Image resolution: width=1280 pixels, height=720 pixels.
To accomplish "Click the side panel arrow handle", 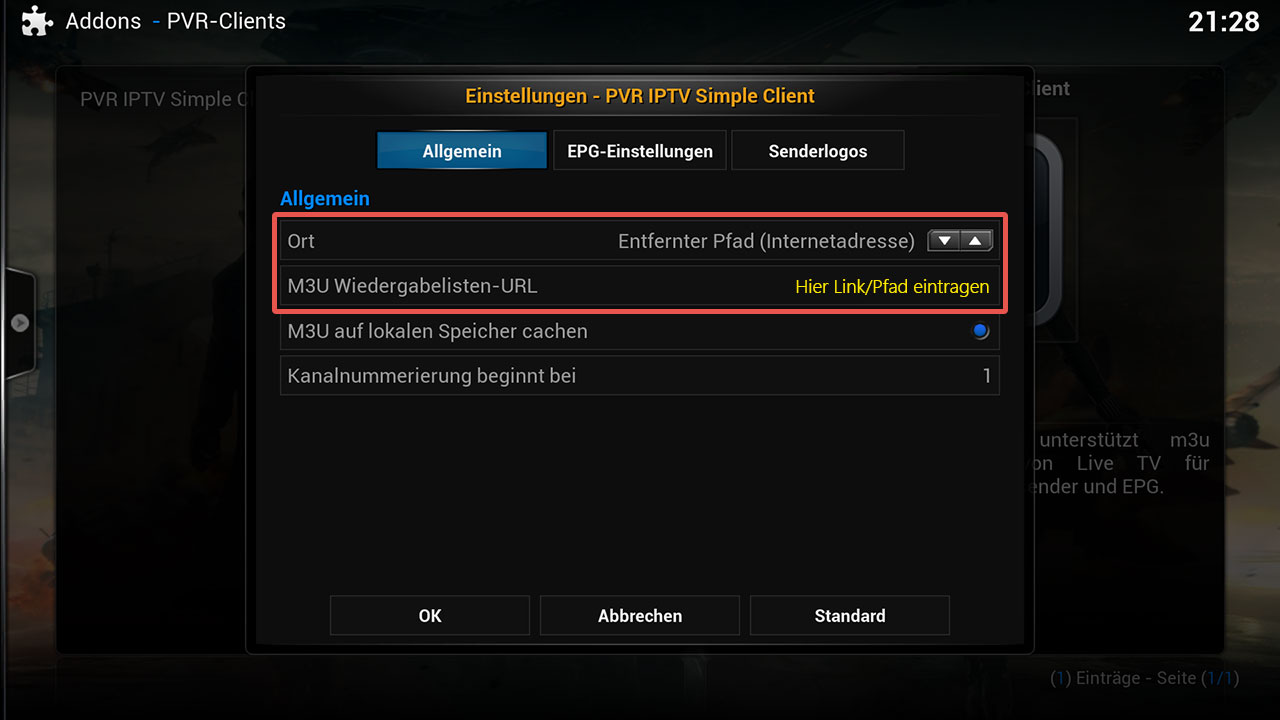I will pyautogui.click(x=19, y=323).
